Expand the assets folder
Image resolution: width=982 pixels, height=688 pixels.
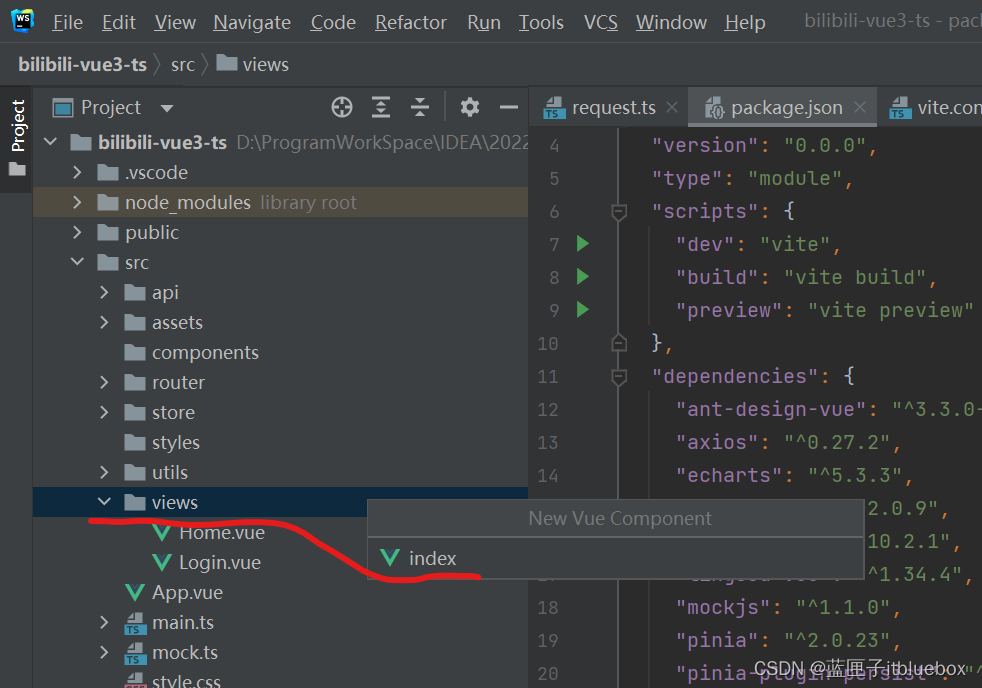point(104,322)
